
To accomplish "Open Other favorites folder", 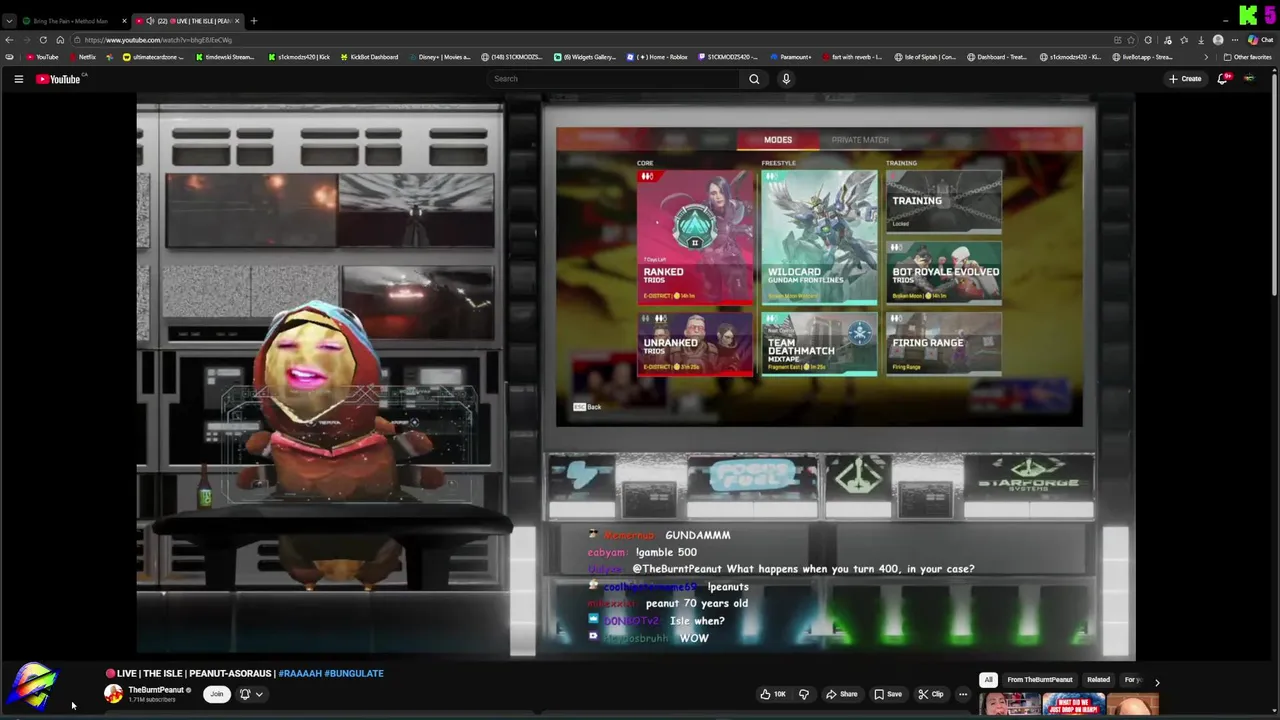I will click(1248, 57).
